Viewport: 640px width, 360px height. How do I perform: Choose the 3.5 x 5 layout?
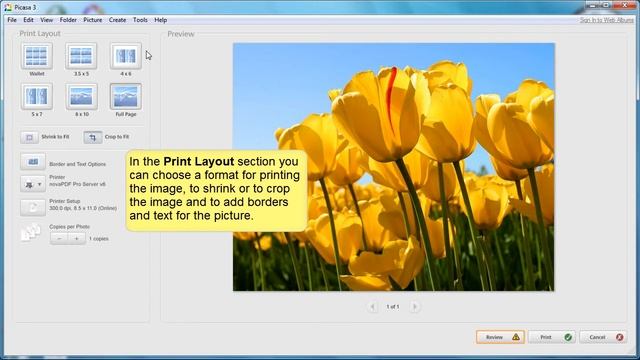(x=81, y=56)
